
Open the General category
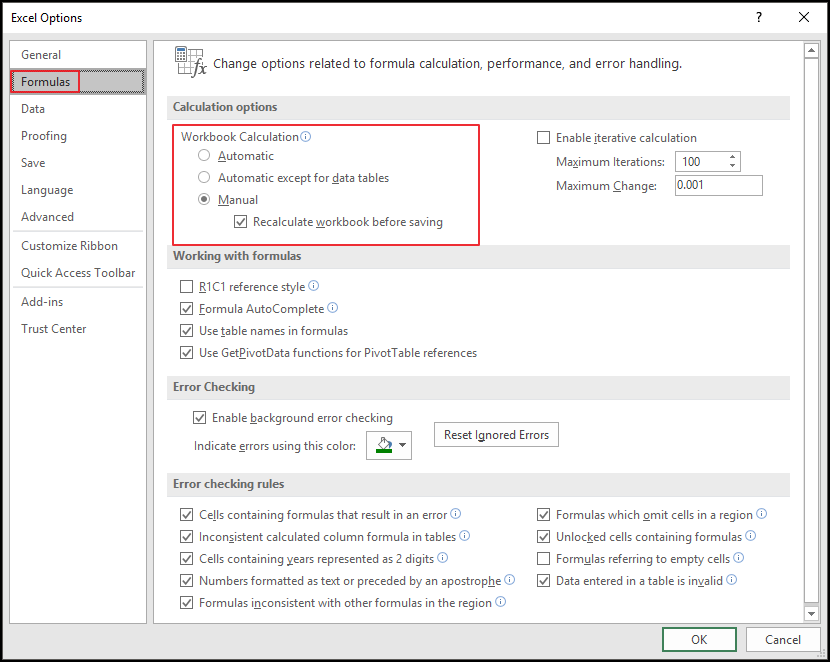[78, 55]
